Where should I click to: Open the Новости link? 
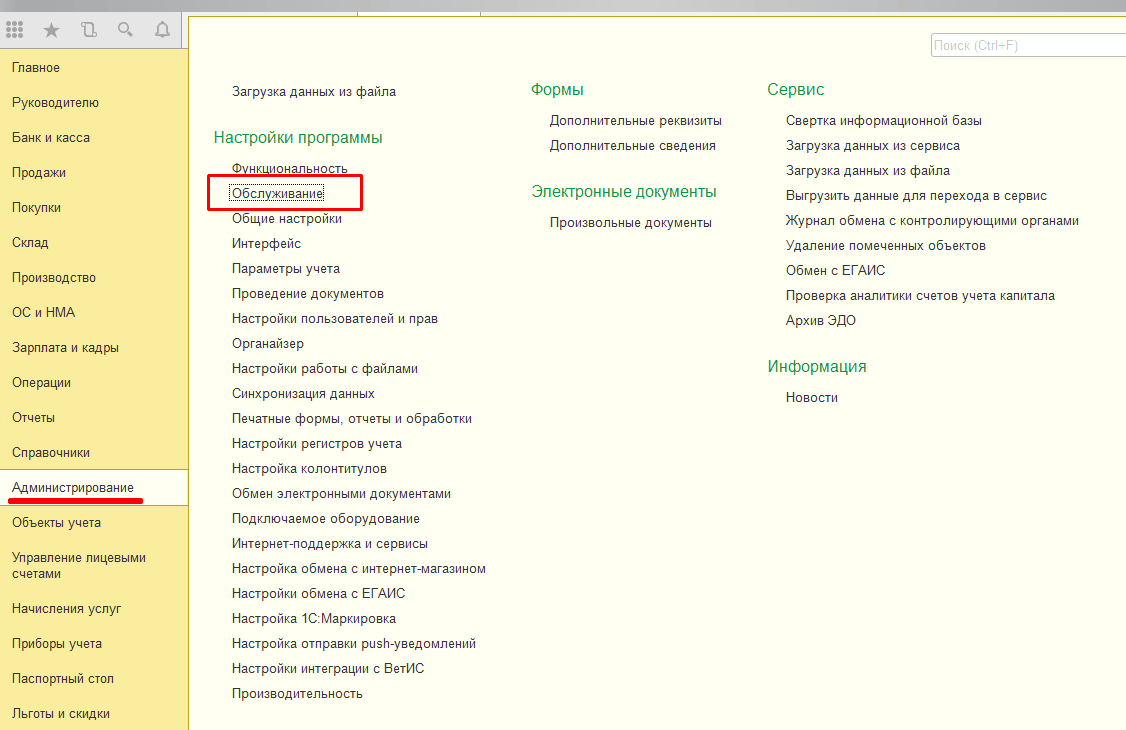pos(811,398)
